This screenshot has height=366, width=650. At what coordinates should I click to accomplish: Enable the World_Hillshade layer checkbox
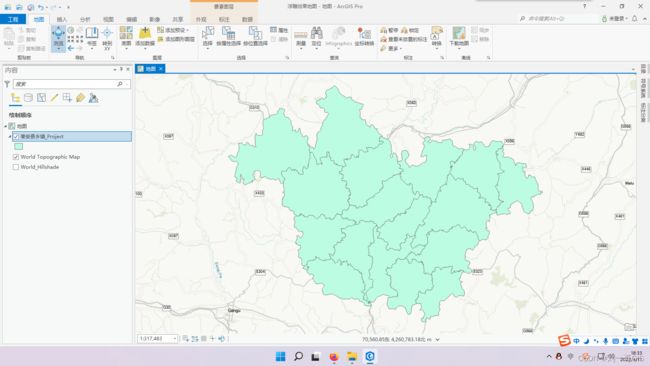(16, 167)
